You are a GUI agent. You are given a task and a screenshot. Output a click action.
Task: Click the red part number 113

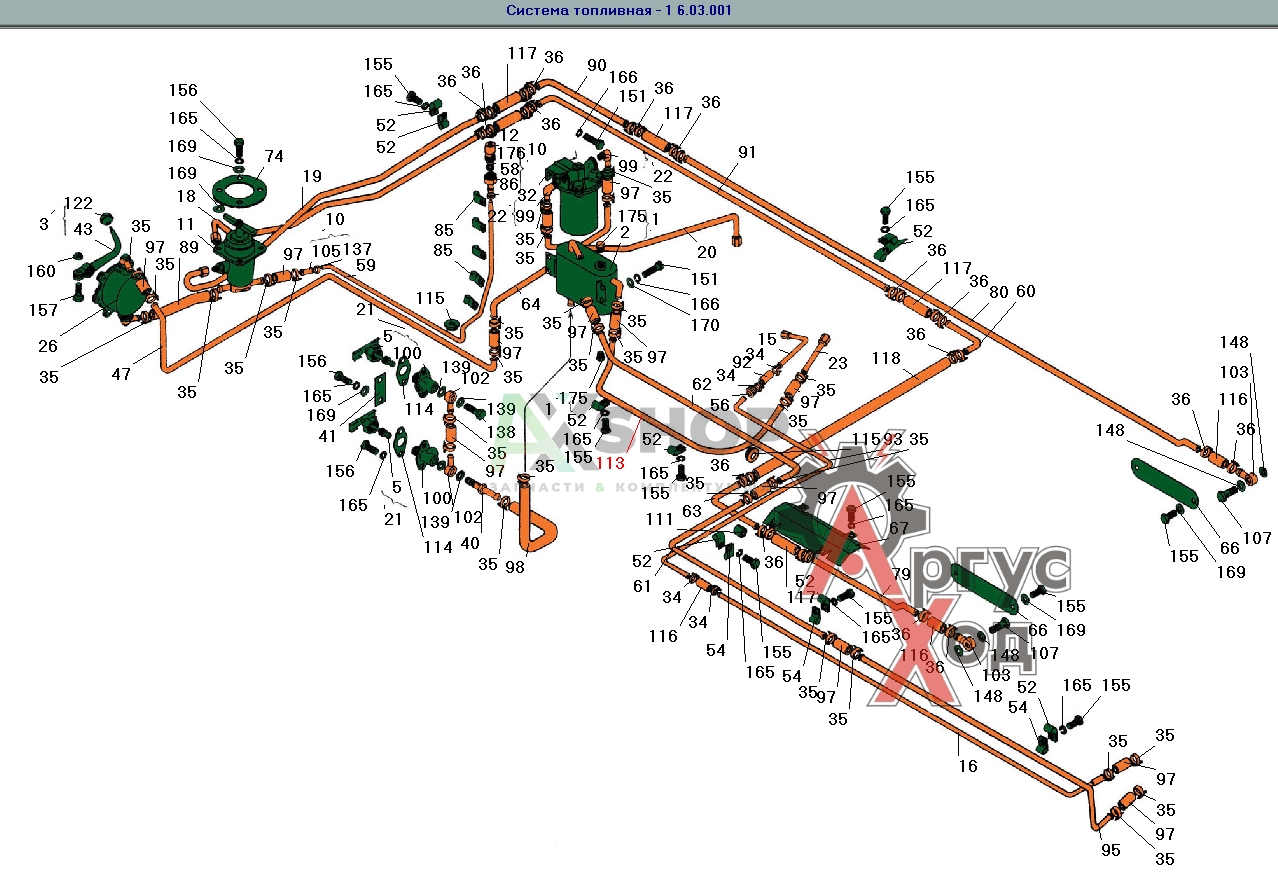(609, 463)
